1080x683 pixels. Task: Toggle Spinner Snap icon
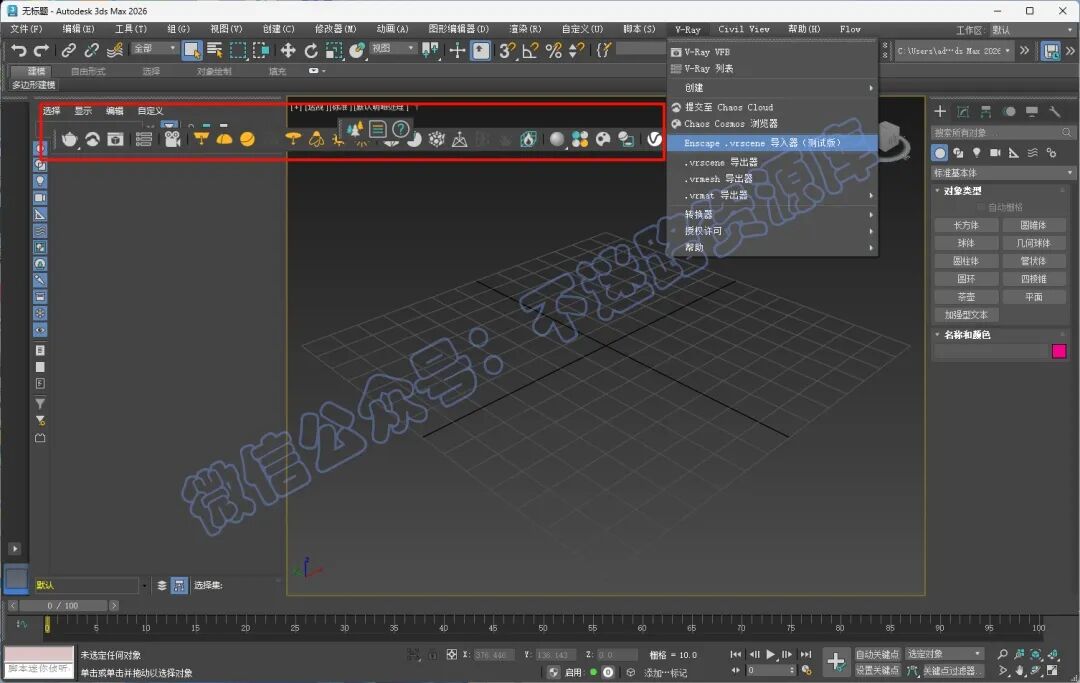click(x=577, y=50)
